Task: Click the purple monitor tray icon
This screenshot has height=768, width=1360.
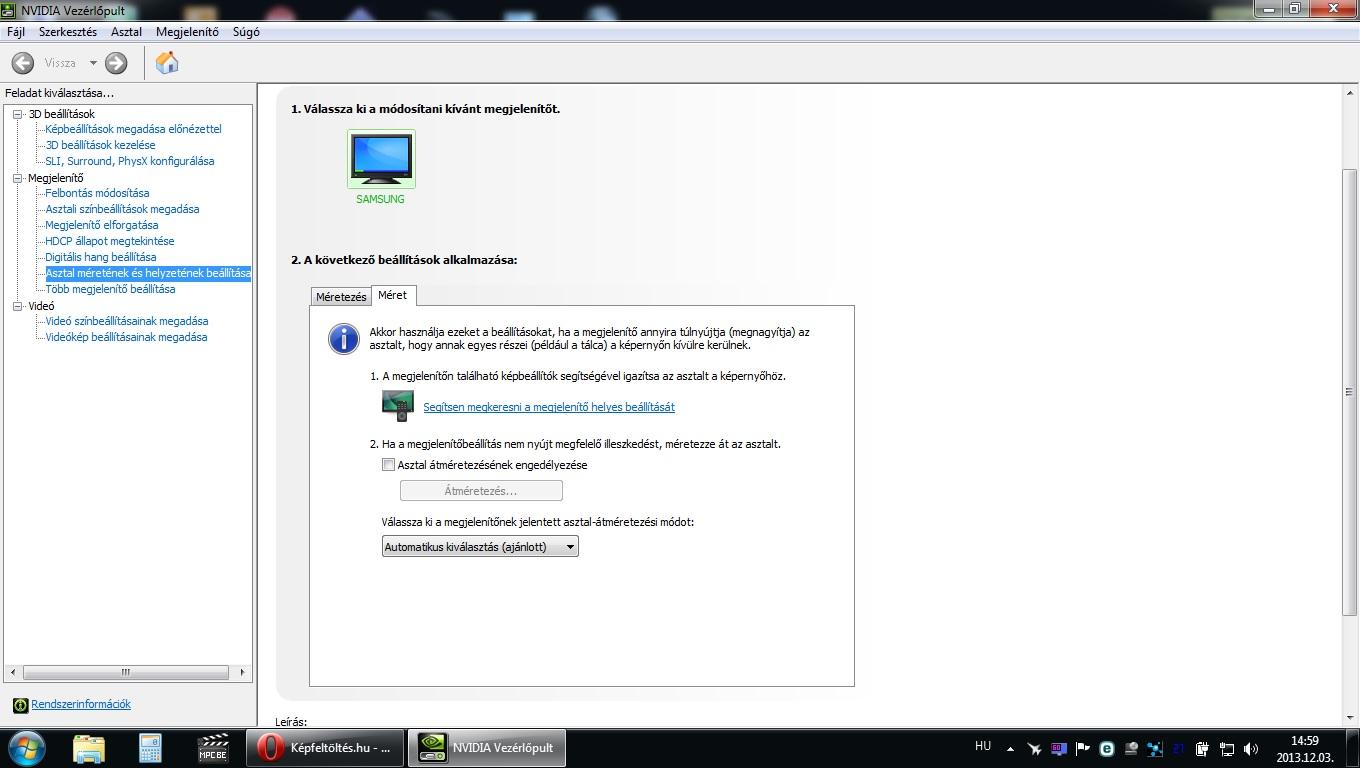Action: pos(1059,748)
